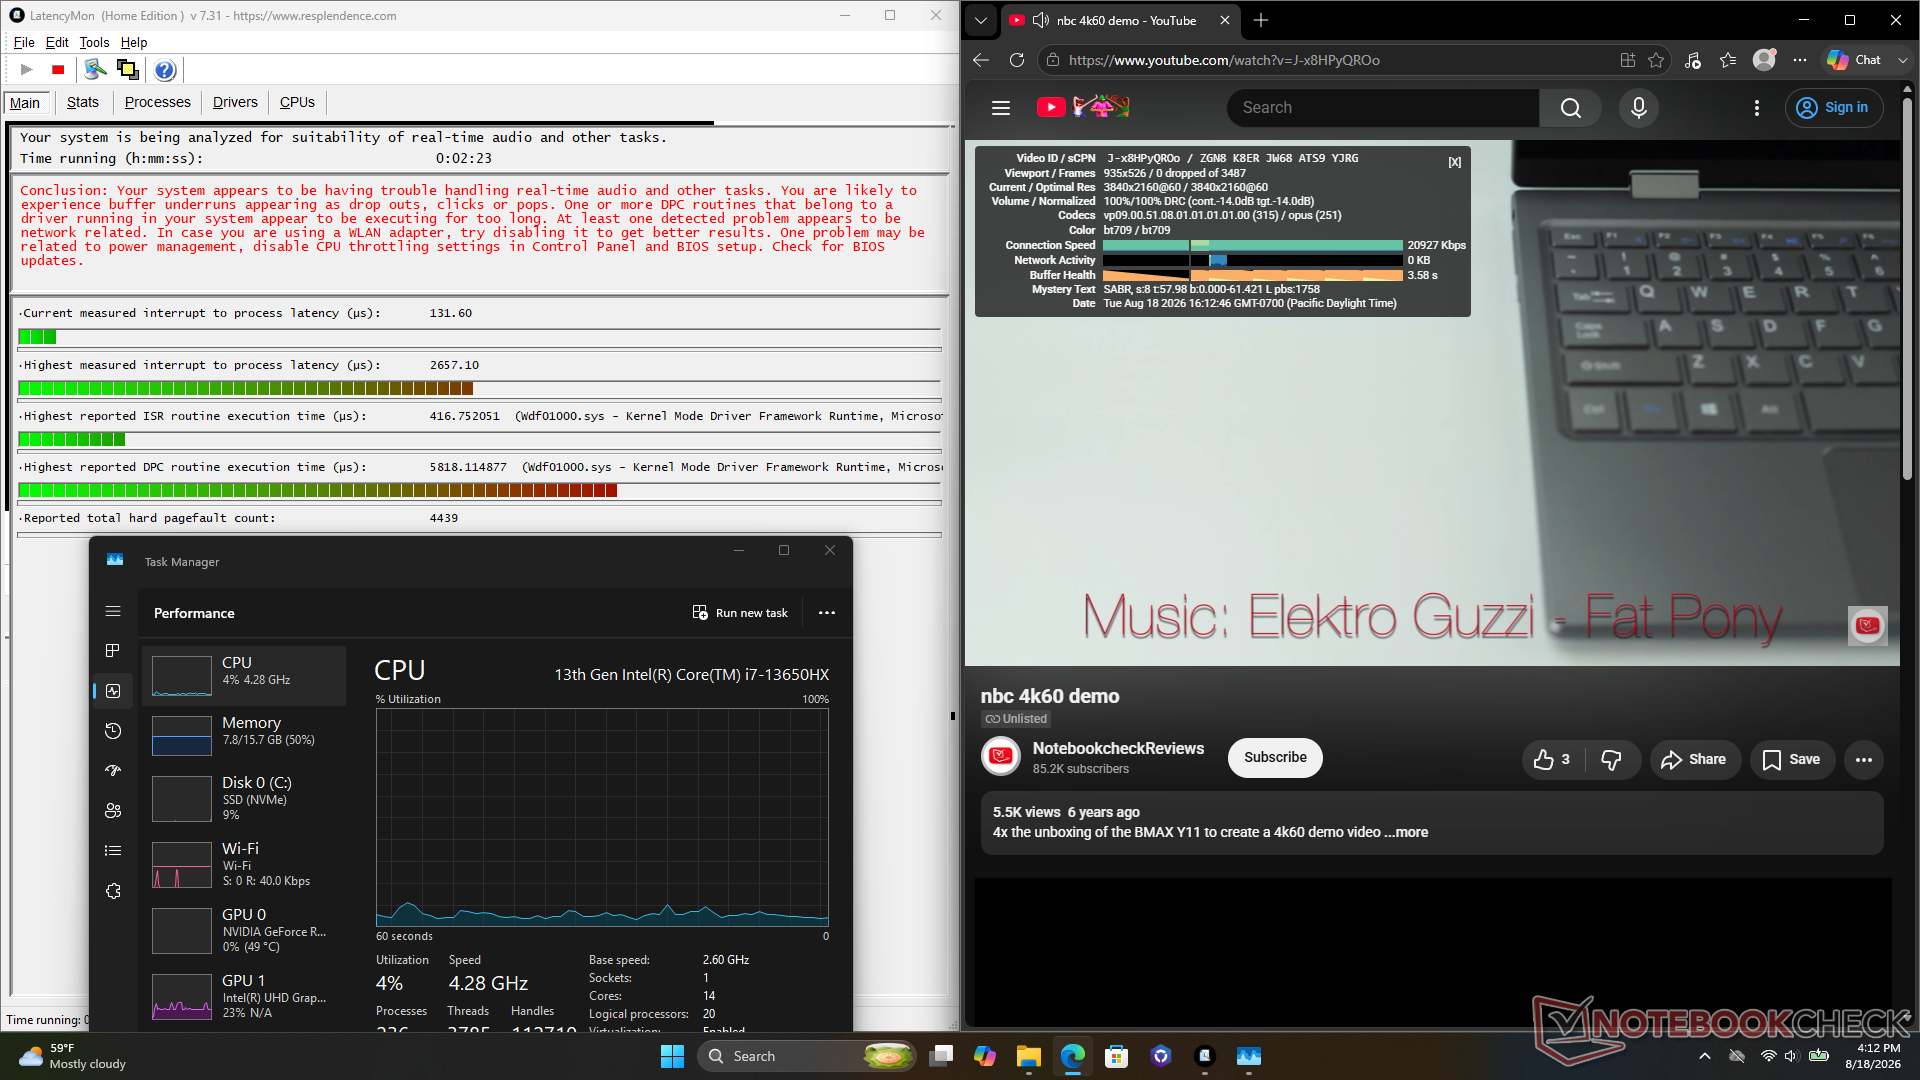This screenshot has width=1920, height=1080.
Task: Open Task Manager more options ellipsis
Action: pos(827,613)
